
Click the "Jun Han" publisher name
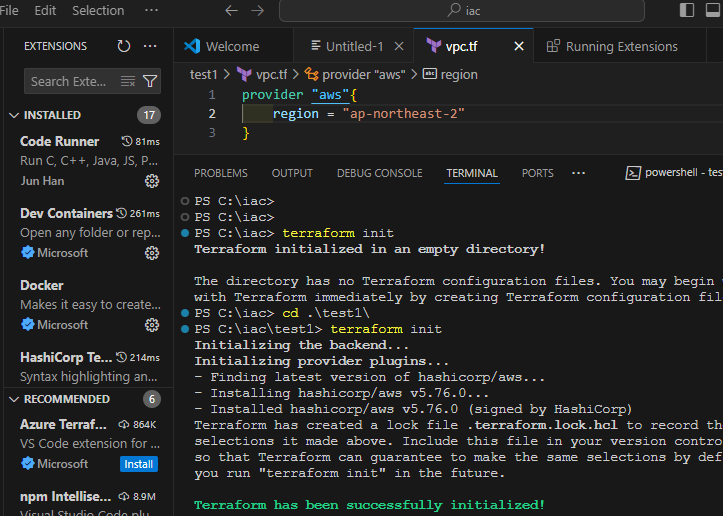pos(42,181)
